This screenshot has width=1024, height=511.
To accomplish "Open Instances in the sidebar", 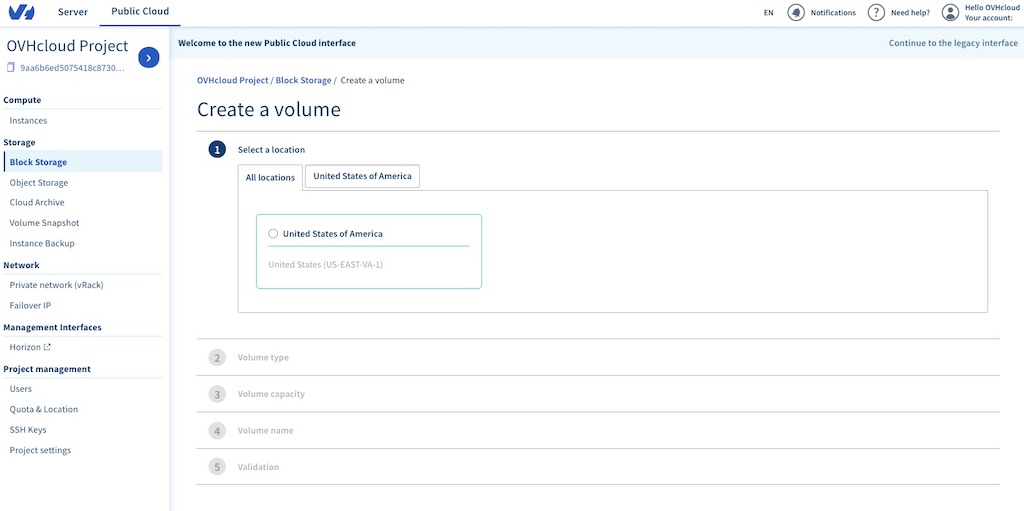I will pyautogui.click(x=28, y=121).
